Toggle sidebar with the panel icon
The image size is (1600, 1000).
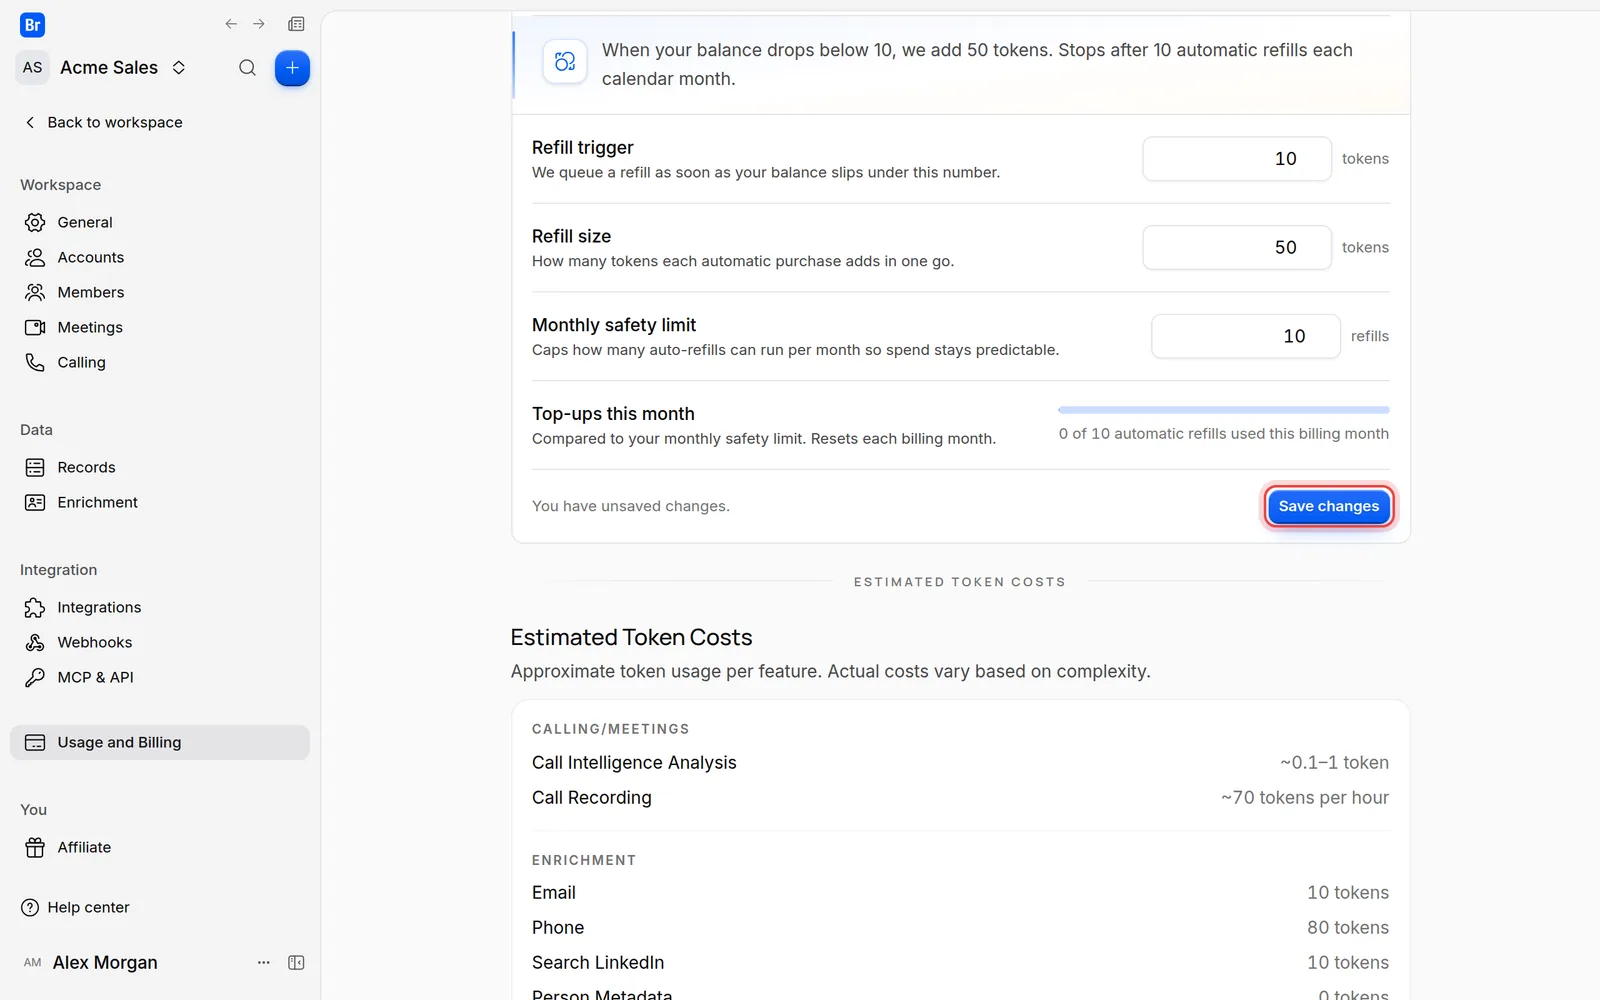[296, 962]
